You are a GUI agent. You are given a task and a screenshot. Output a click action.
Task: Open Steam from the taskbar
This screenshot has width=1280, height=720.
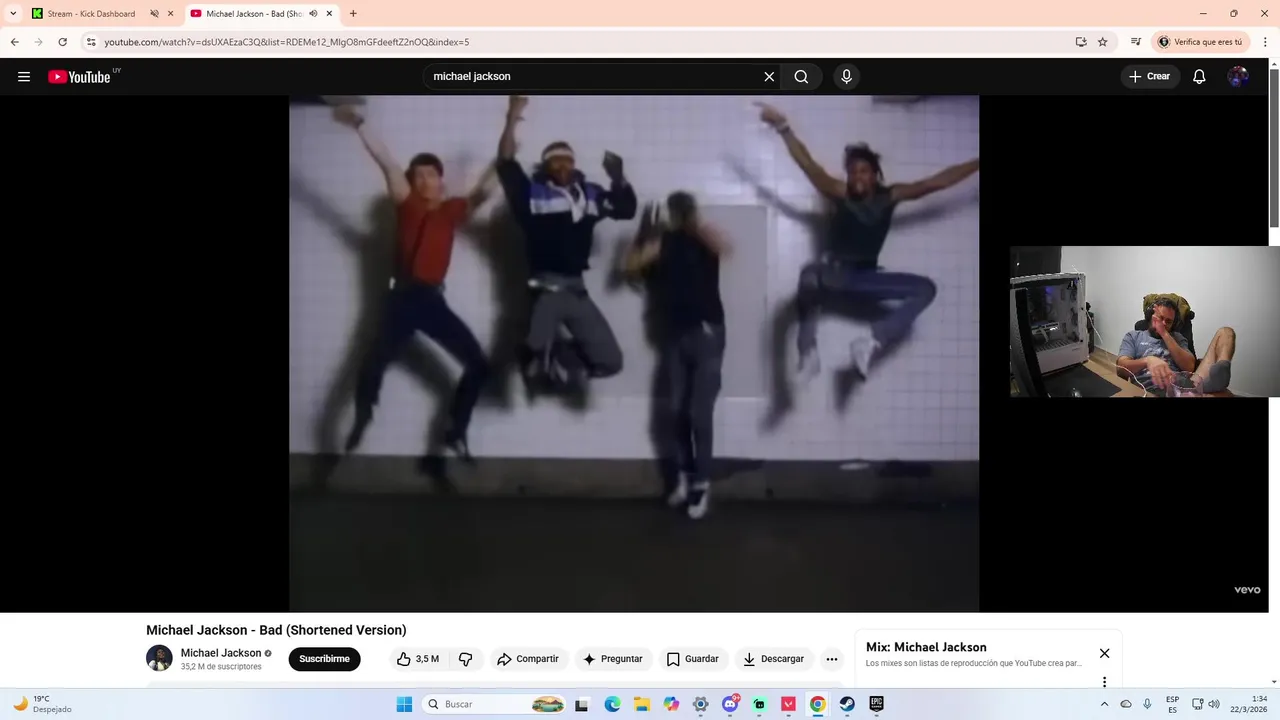coord(847,704)
